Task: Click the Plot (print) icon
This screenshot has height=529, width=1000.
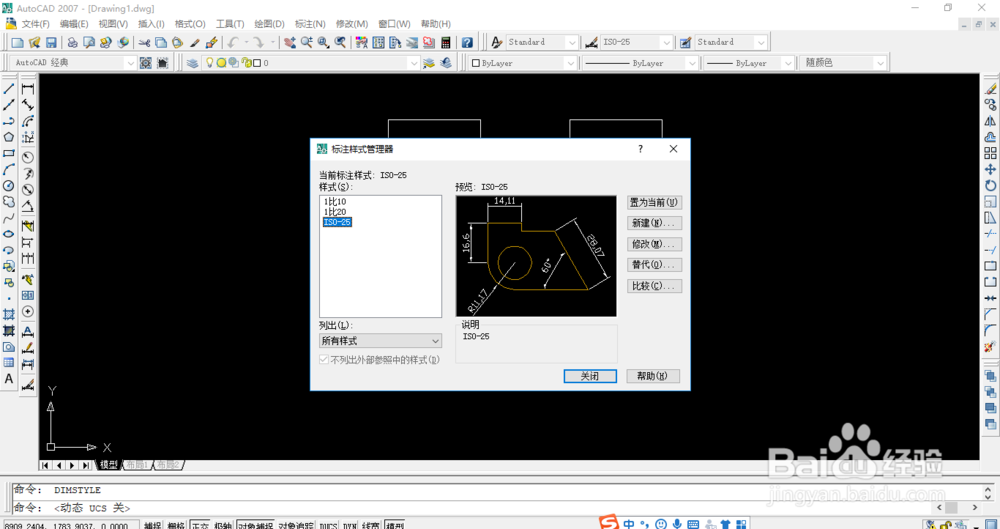Action: [x=73, y=43]
